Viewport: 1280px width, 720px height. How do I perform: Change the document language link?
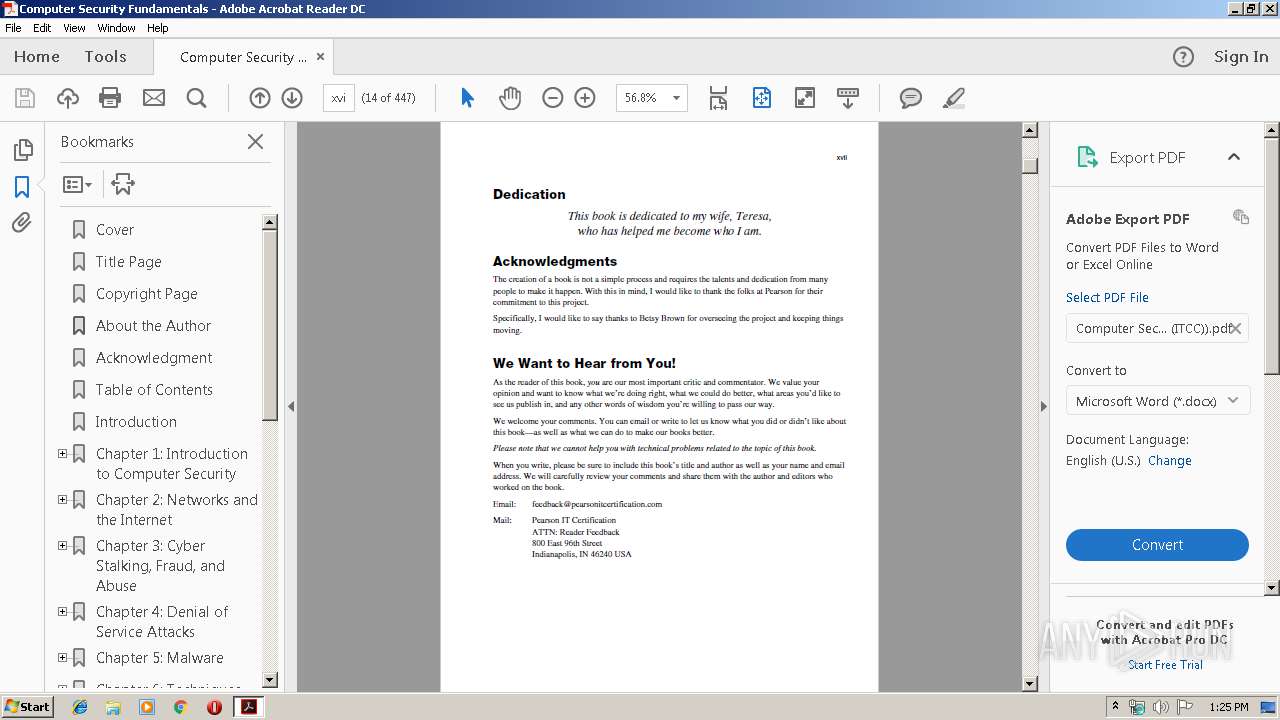(1170, 461)
